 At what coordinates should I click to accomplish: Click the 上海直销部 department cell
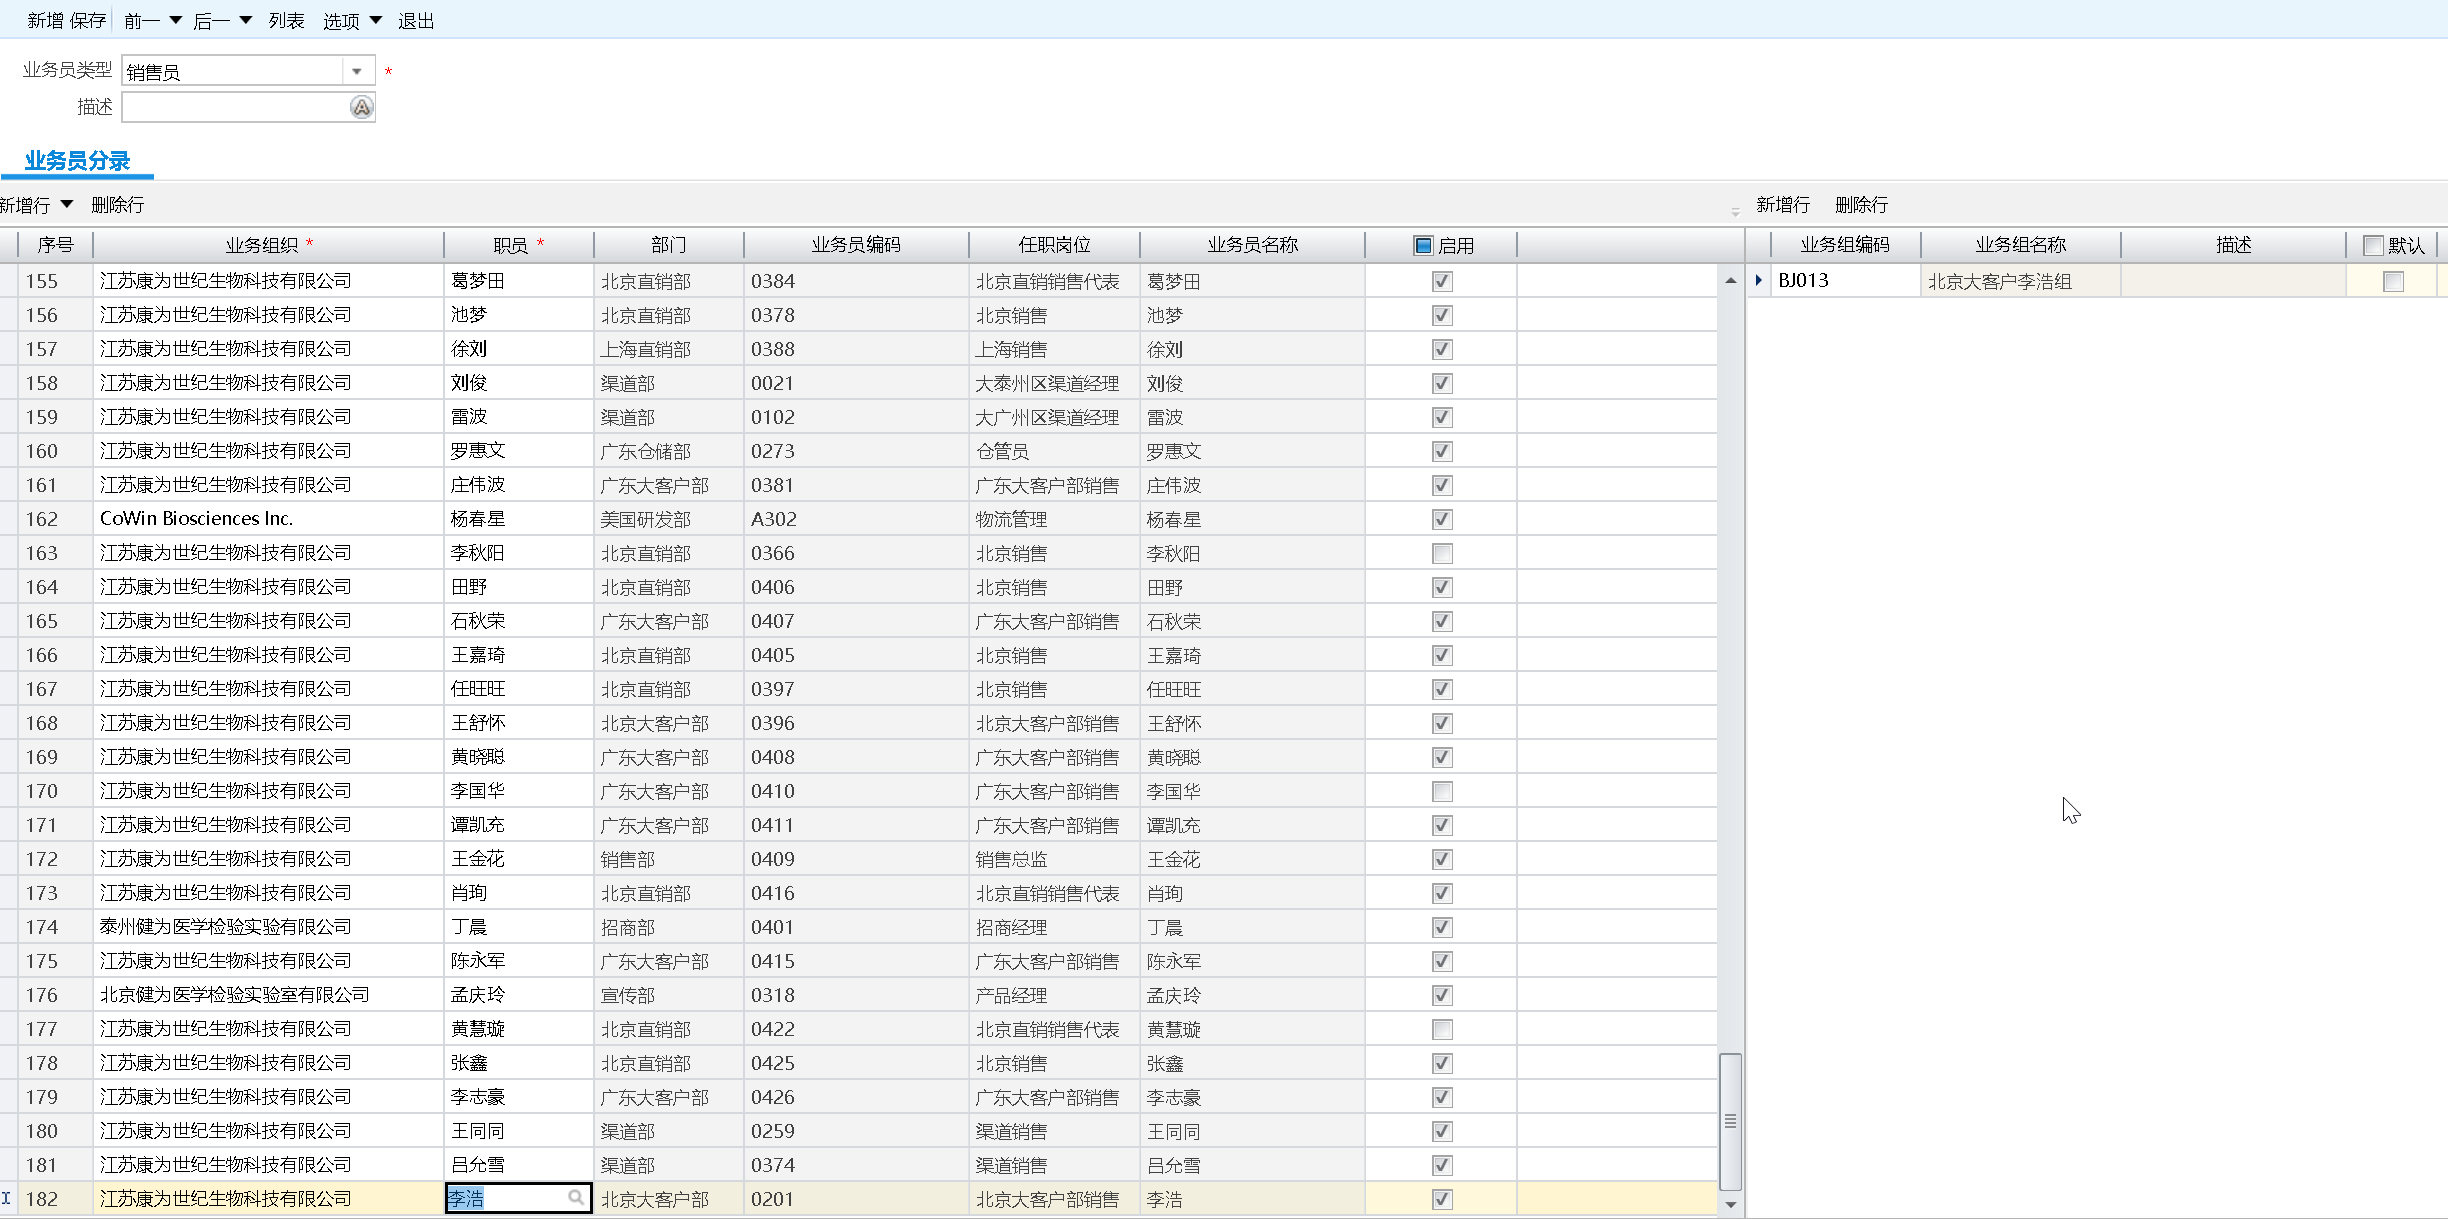click(668, 349)
